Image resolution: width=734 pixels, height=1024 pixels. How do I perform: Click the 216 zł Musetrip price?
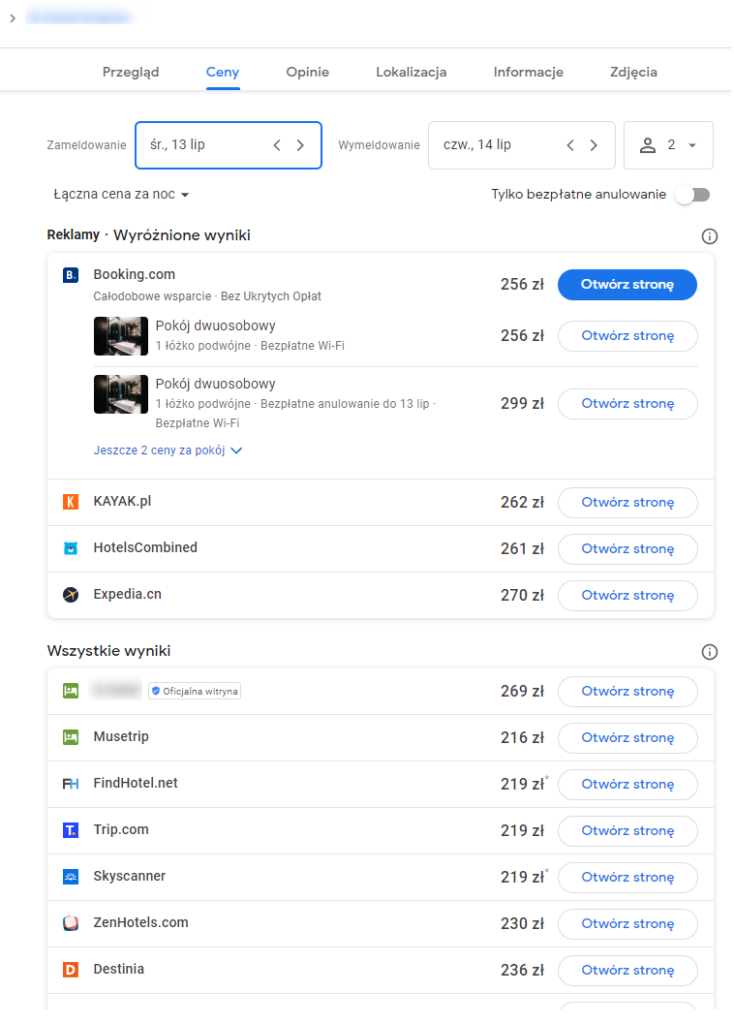coord(522,737)
